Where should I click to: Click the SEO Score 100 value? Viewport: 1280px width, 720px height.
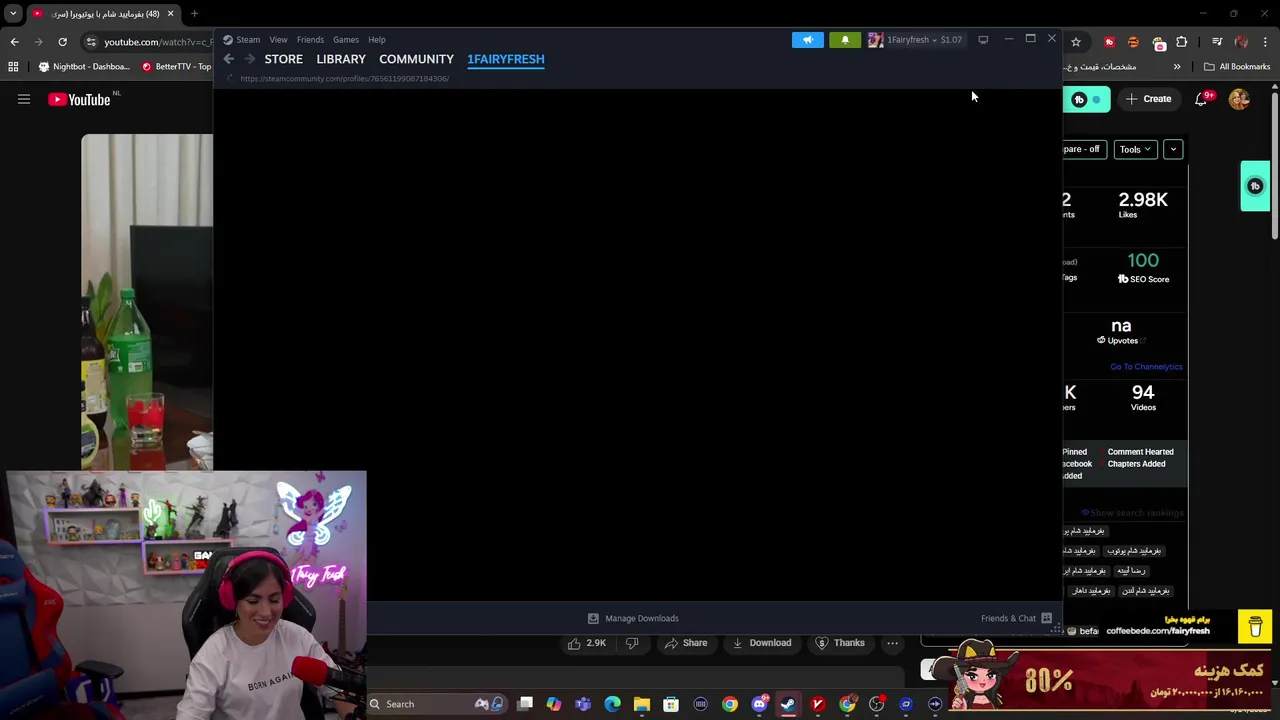pos(1143,261)
